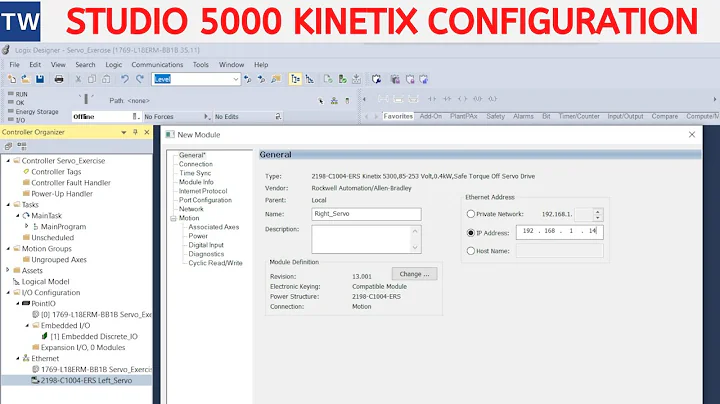Open the Associated Axes page
The height and width of the screenshot is (404, 720).
[x=214, y=227]
